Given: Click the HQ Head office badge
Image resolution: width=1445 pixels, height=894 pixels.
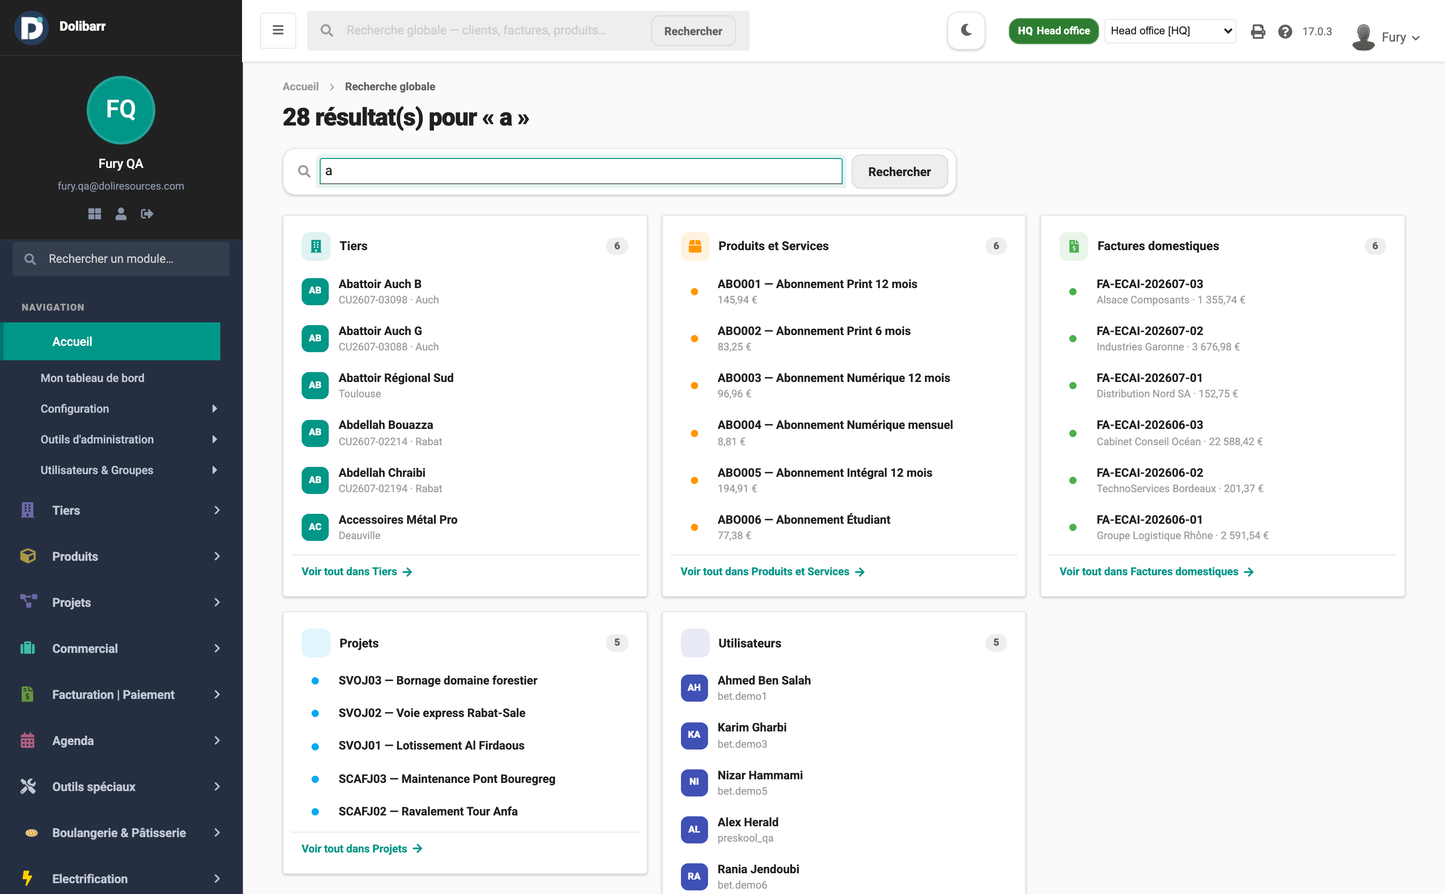Looking at the screenshot, I should click(1053, 31).
